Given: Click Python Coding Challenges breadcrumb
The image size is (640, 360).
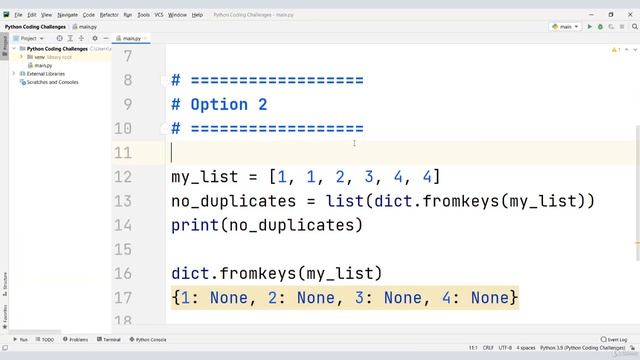Looking at the screenshot, I should pos(35,27).
